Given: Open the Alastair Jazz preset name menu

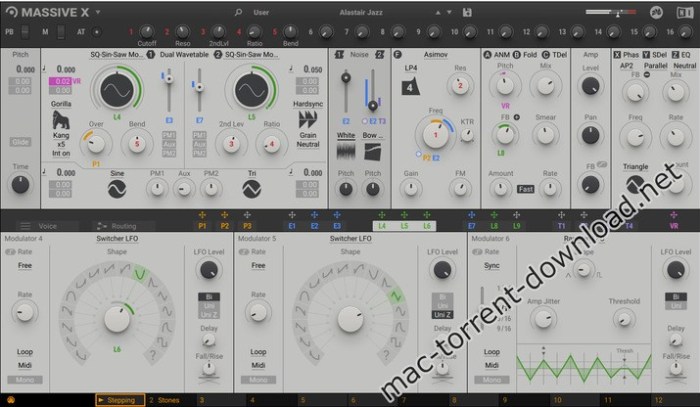Looking at the screenshot, I should [x=361, y=12].
